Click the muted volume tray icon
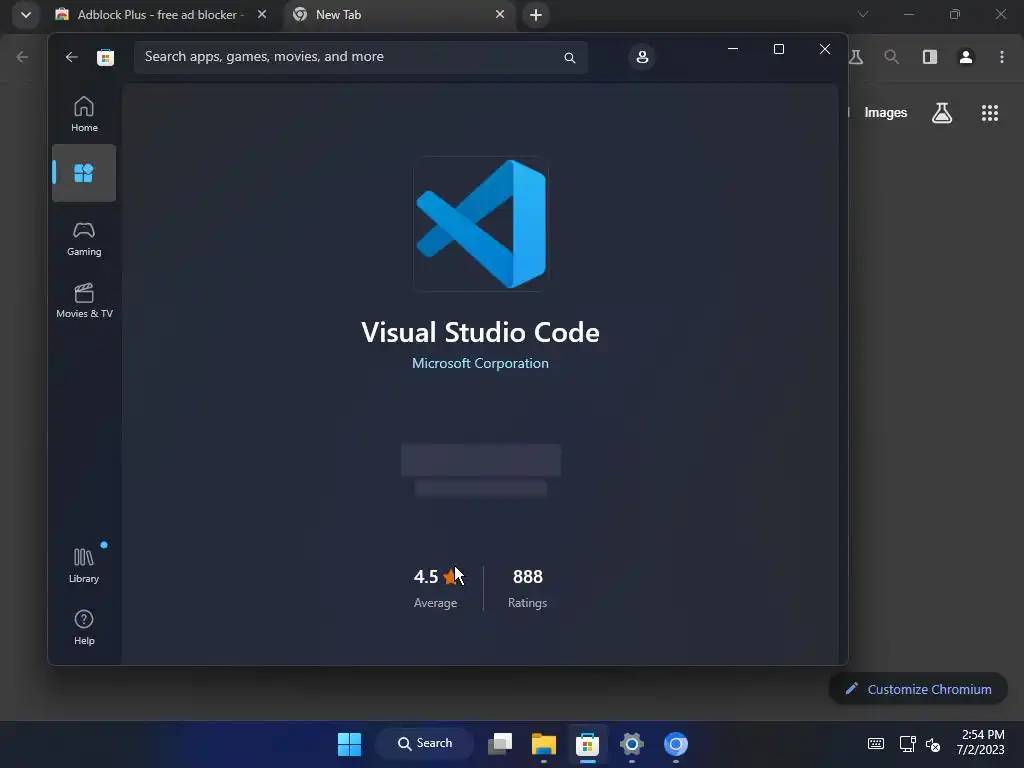 click(933, 744)
